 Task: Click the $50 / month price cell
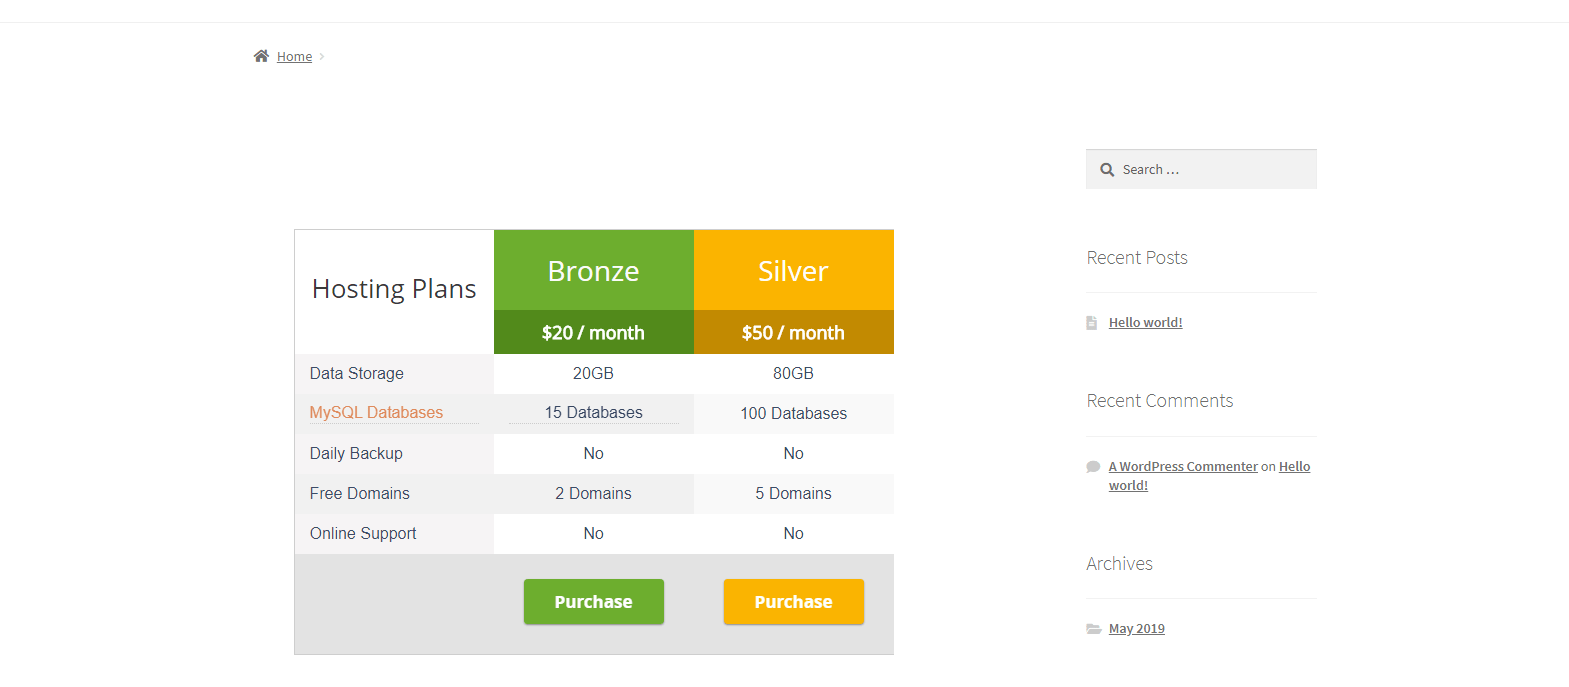point(794,332)
